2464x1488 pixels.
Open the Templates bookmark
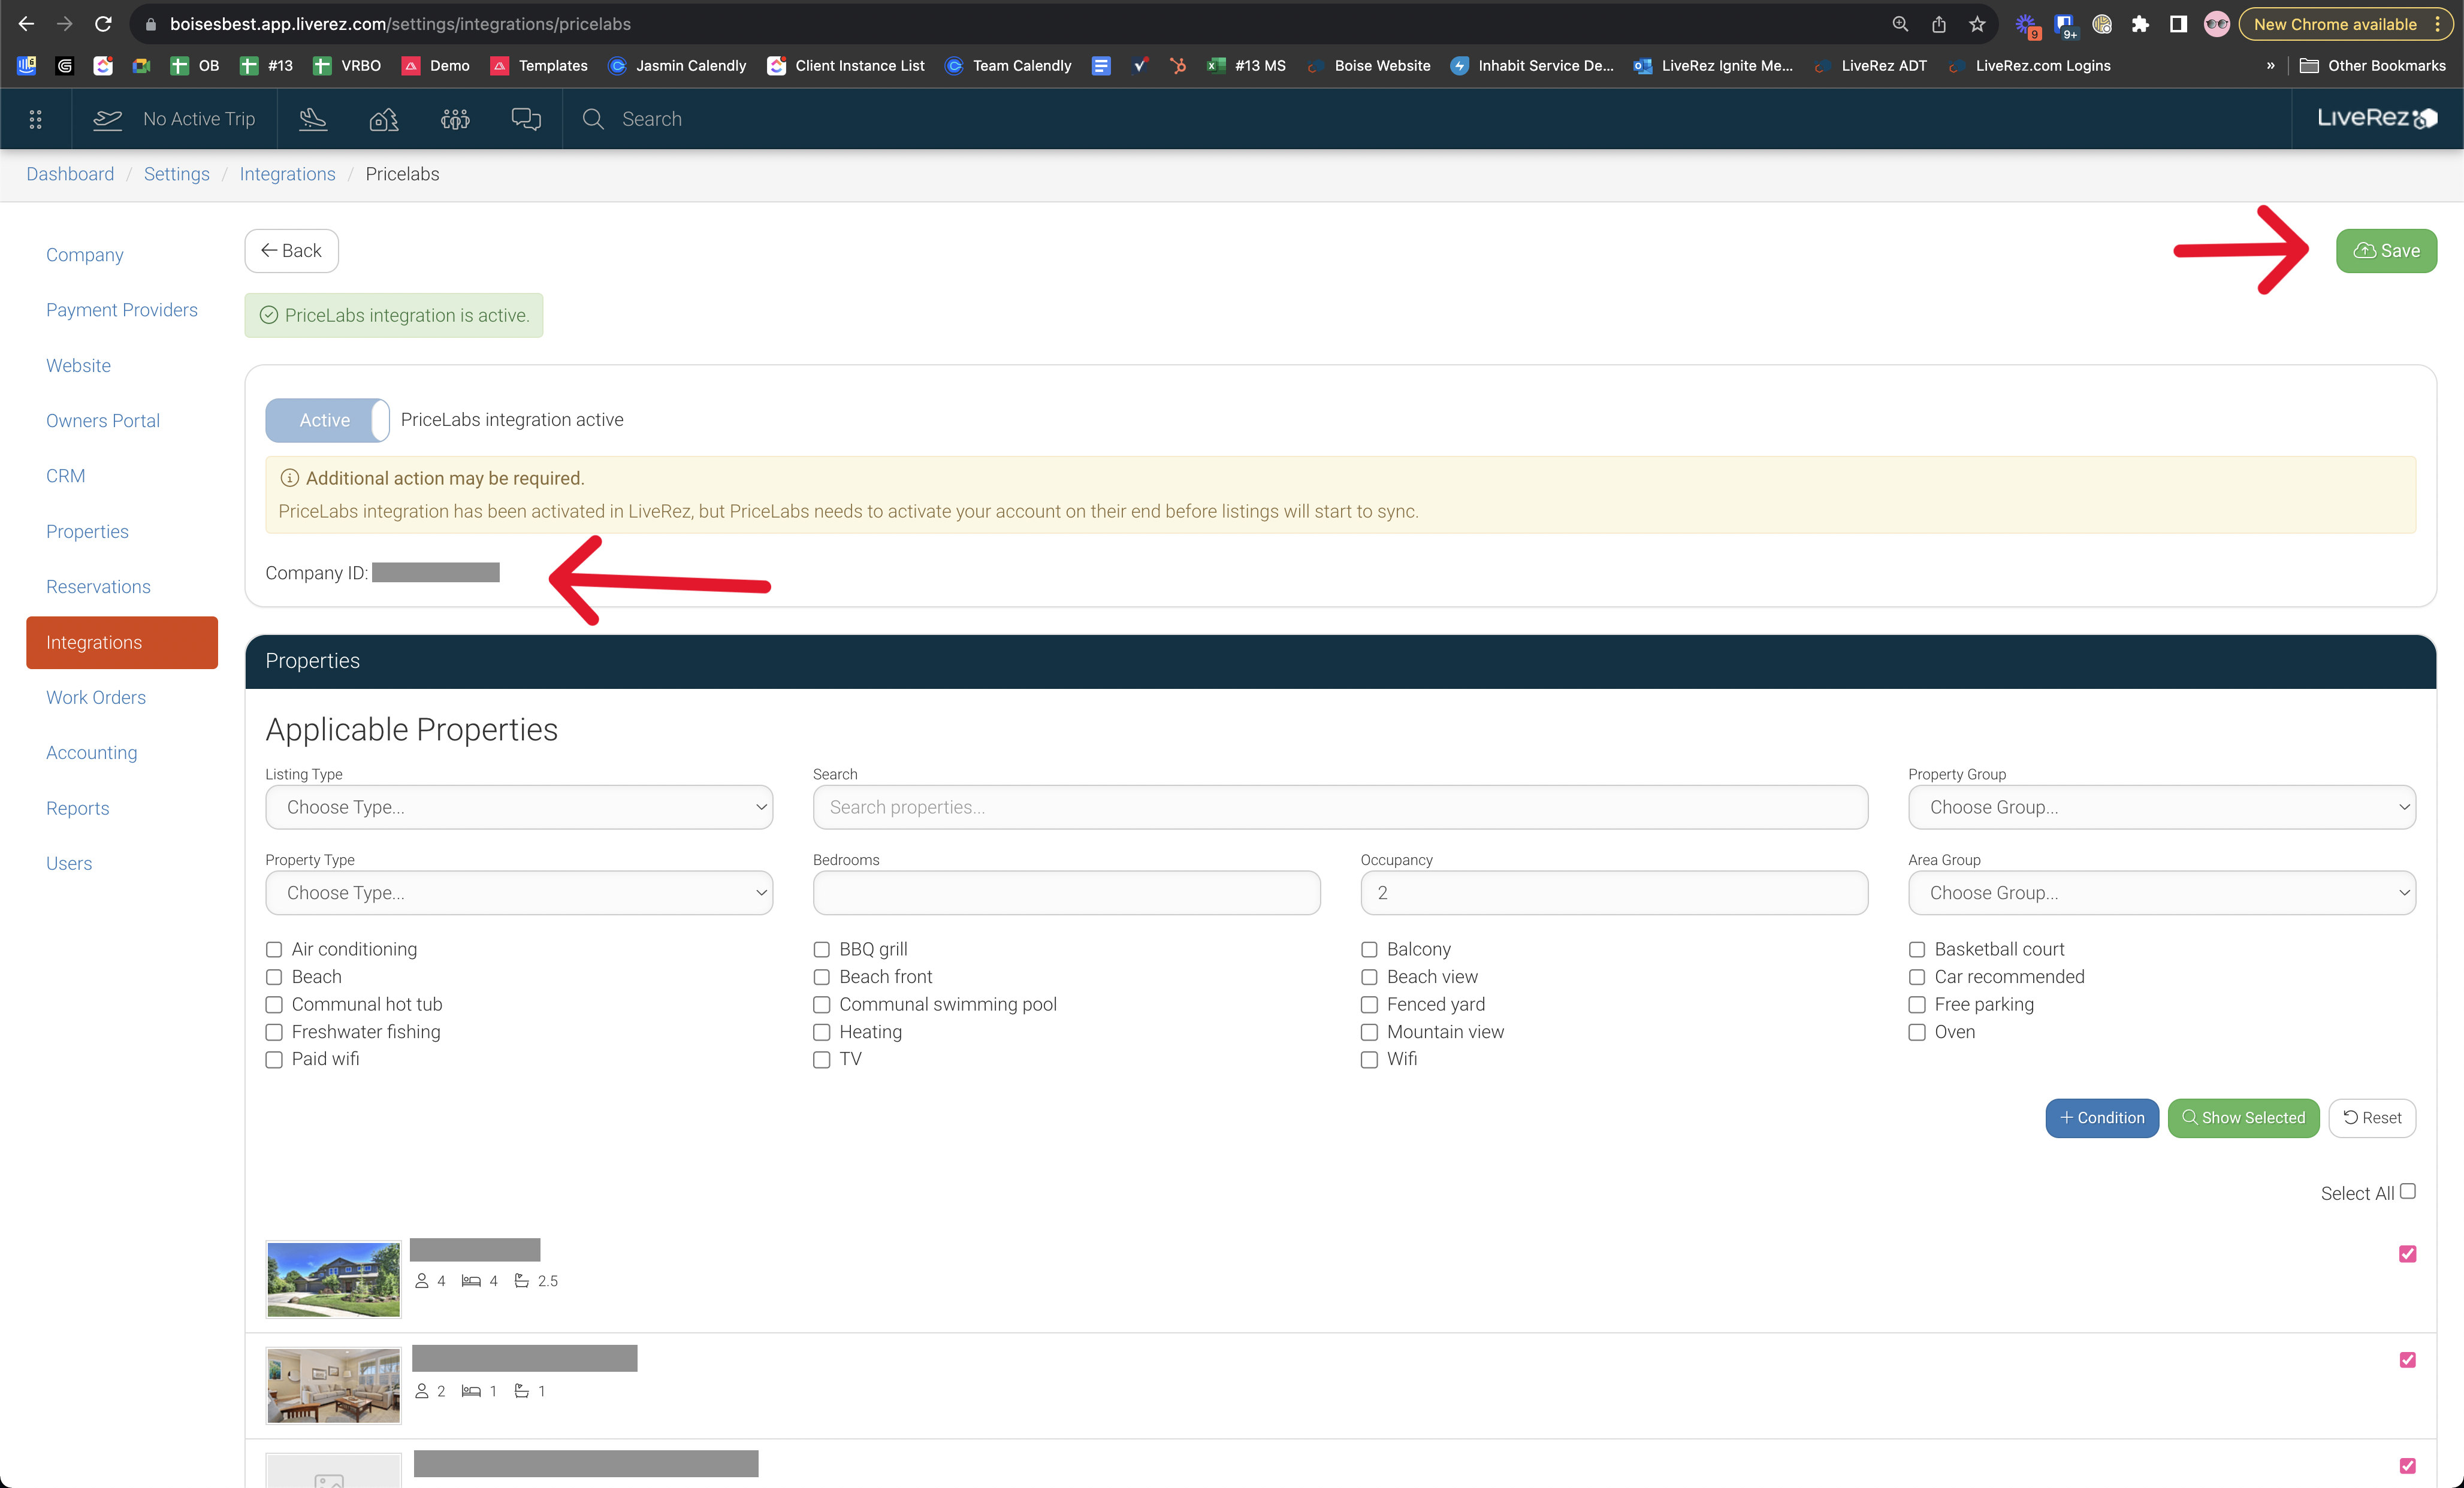pyautogui.click(x=539, y=66)
